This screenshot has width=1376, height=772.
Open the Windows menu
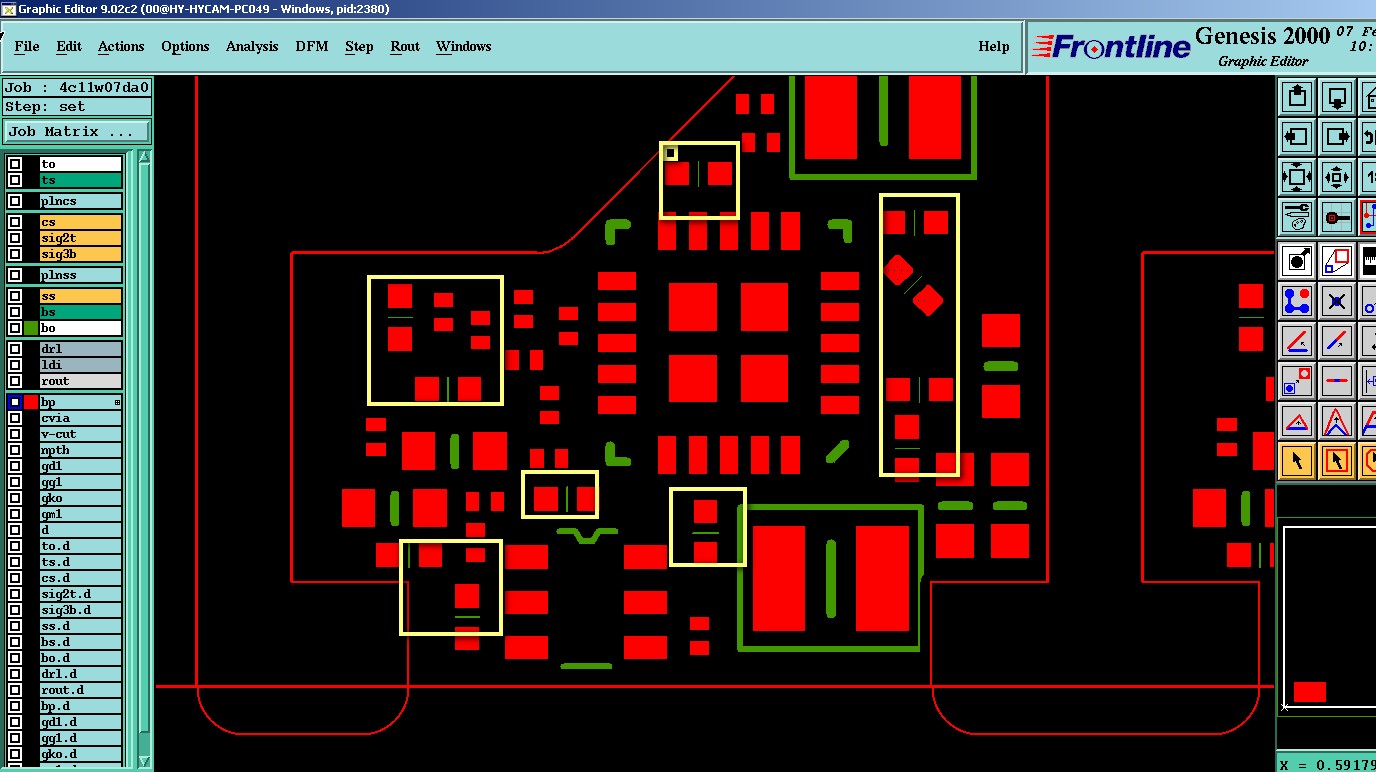point(463,46)
